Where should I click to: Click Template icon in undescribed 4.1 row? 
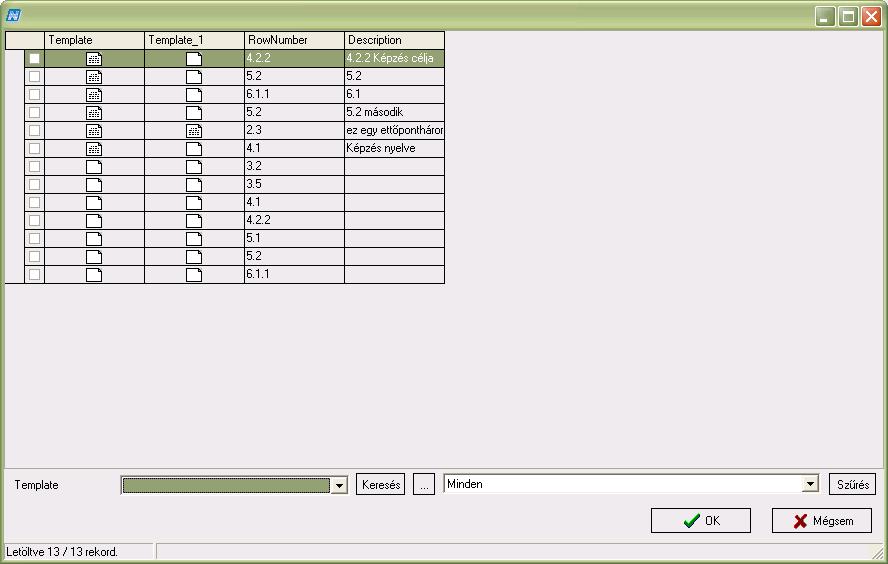(x=94, y=203)
